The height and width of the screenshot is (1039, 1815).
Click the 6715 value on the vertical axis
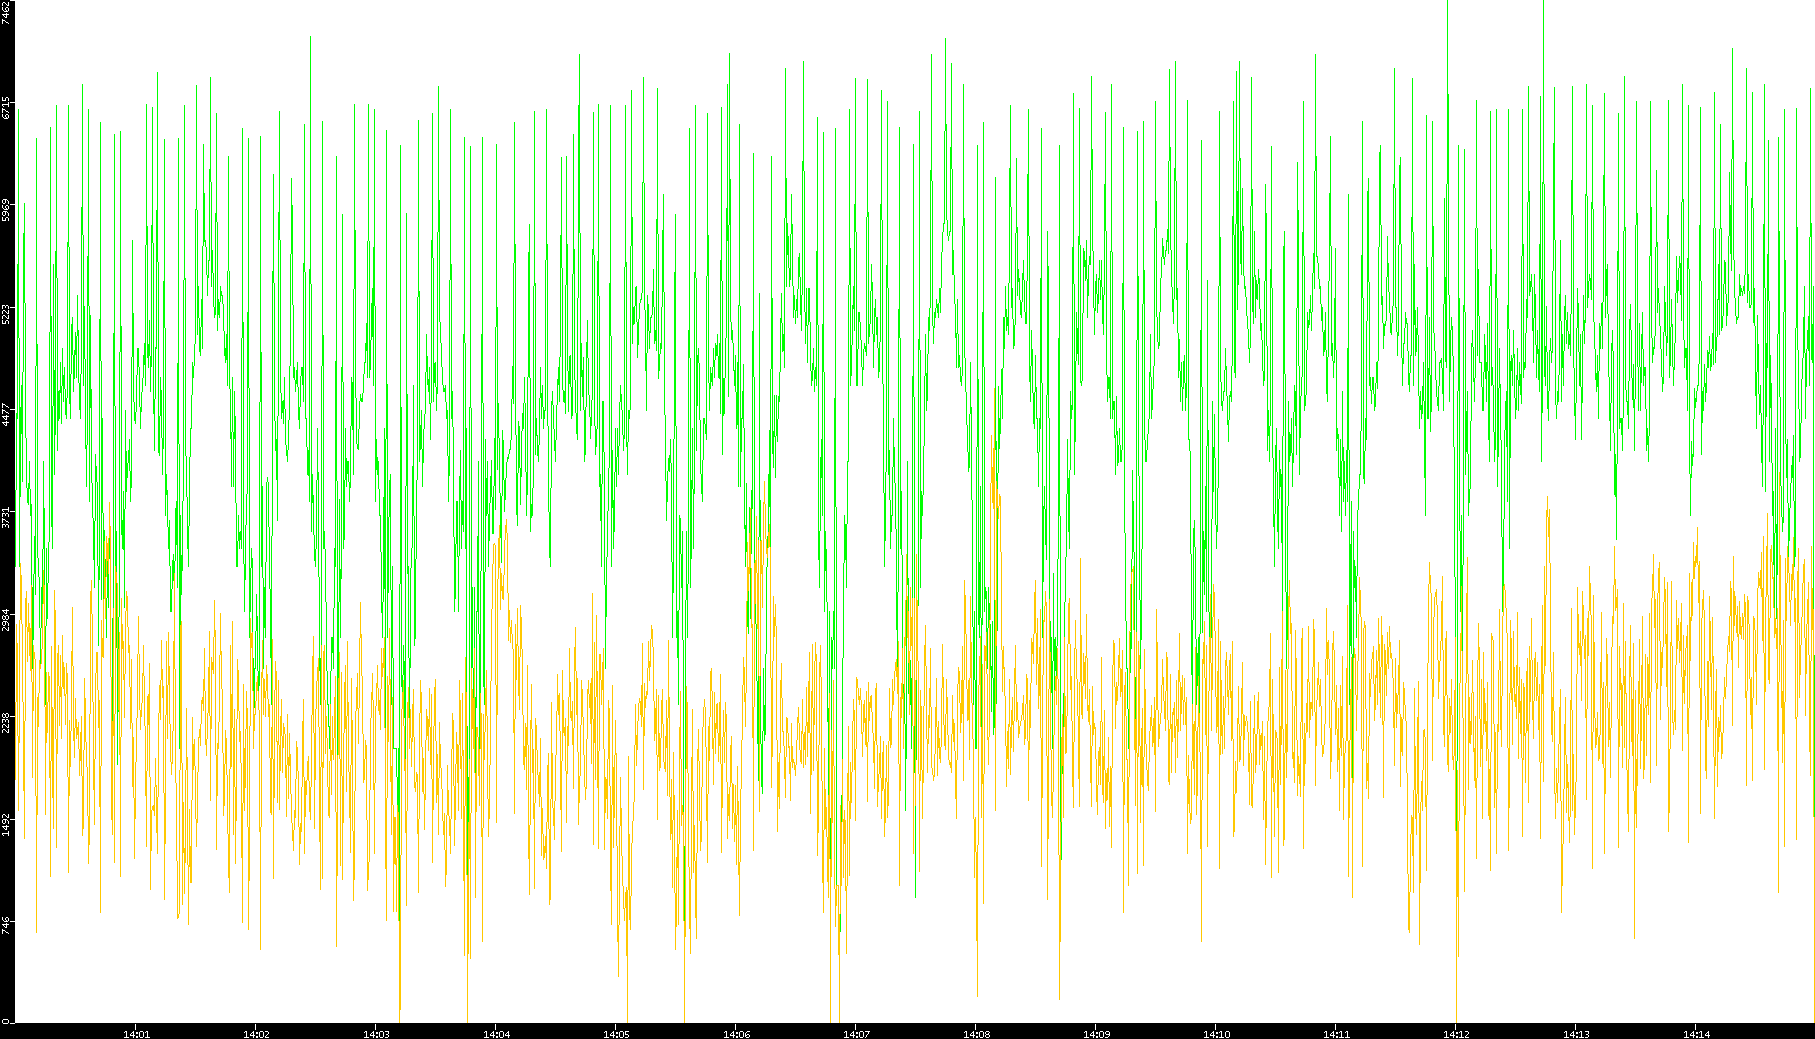click(x=7, y=108)
